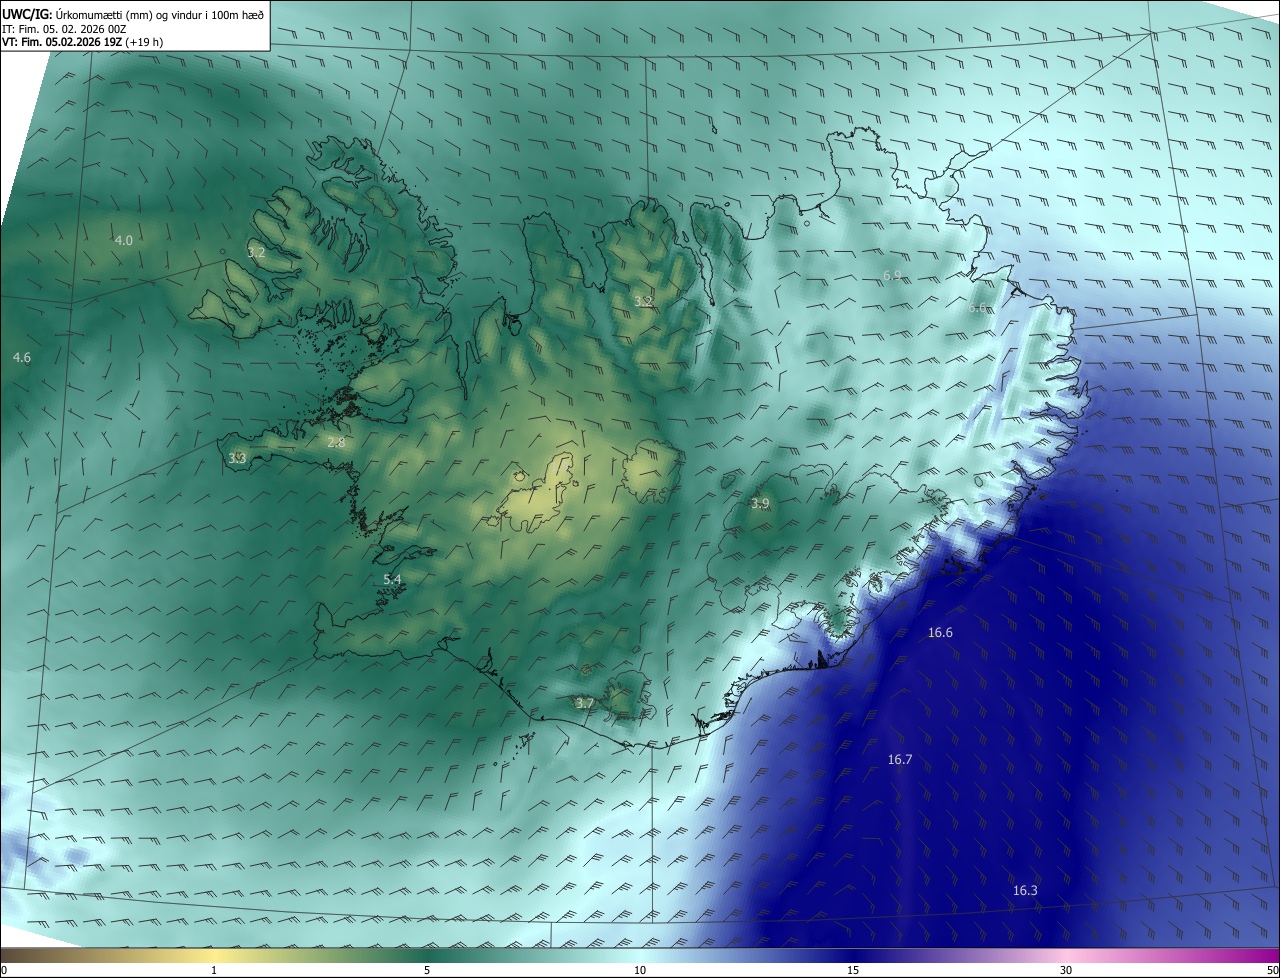Click the 3.7 value label on the map
Viewport: 1280px width, 978px height.
coord(585,703)
